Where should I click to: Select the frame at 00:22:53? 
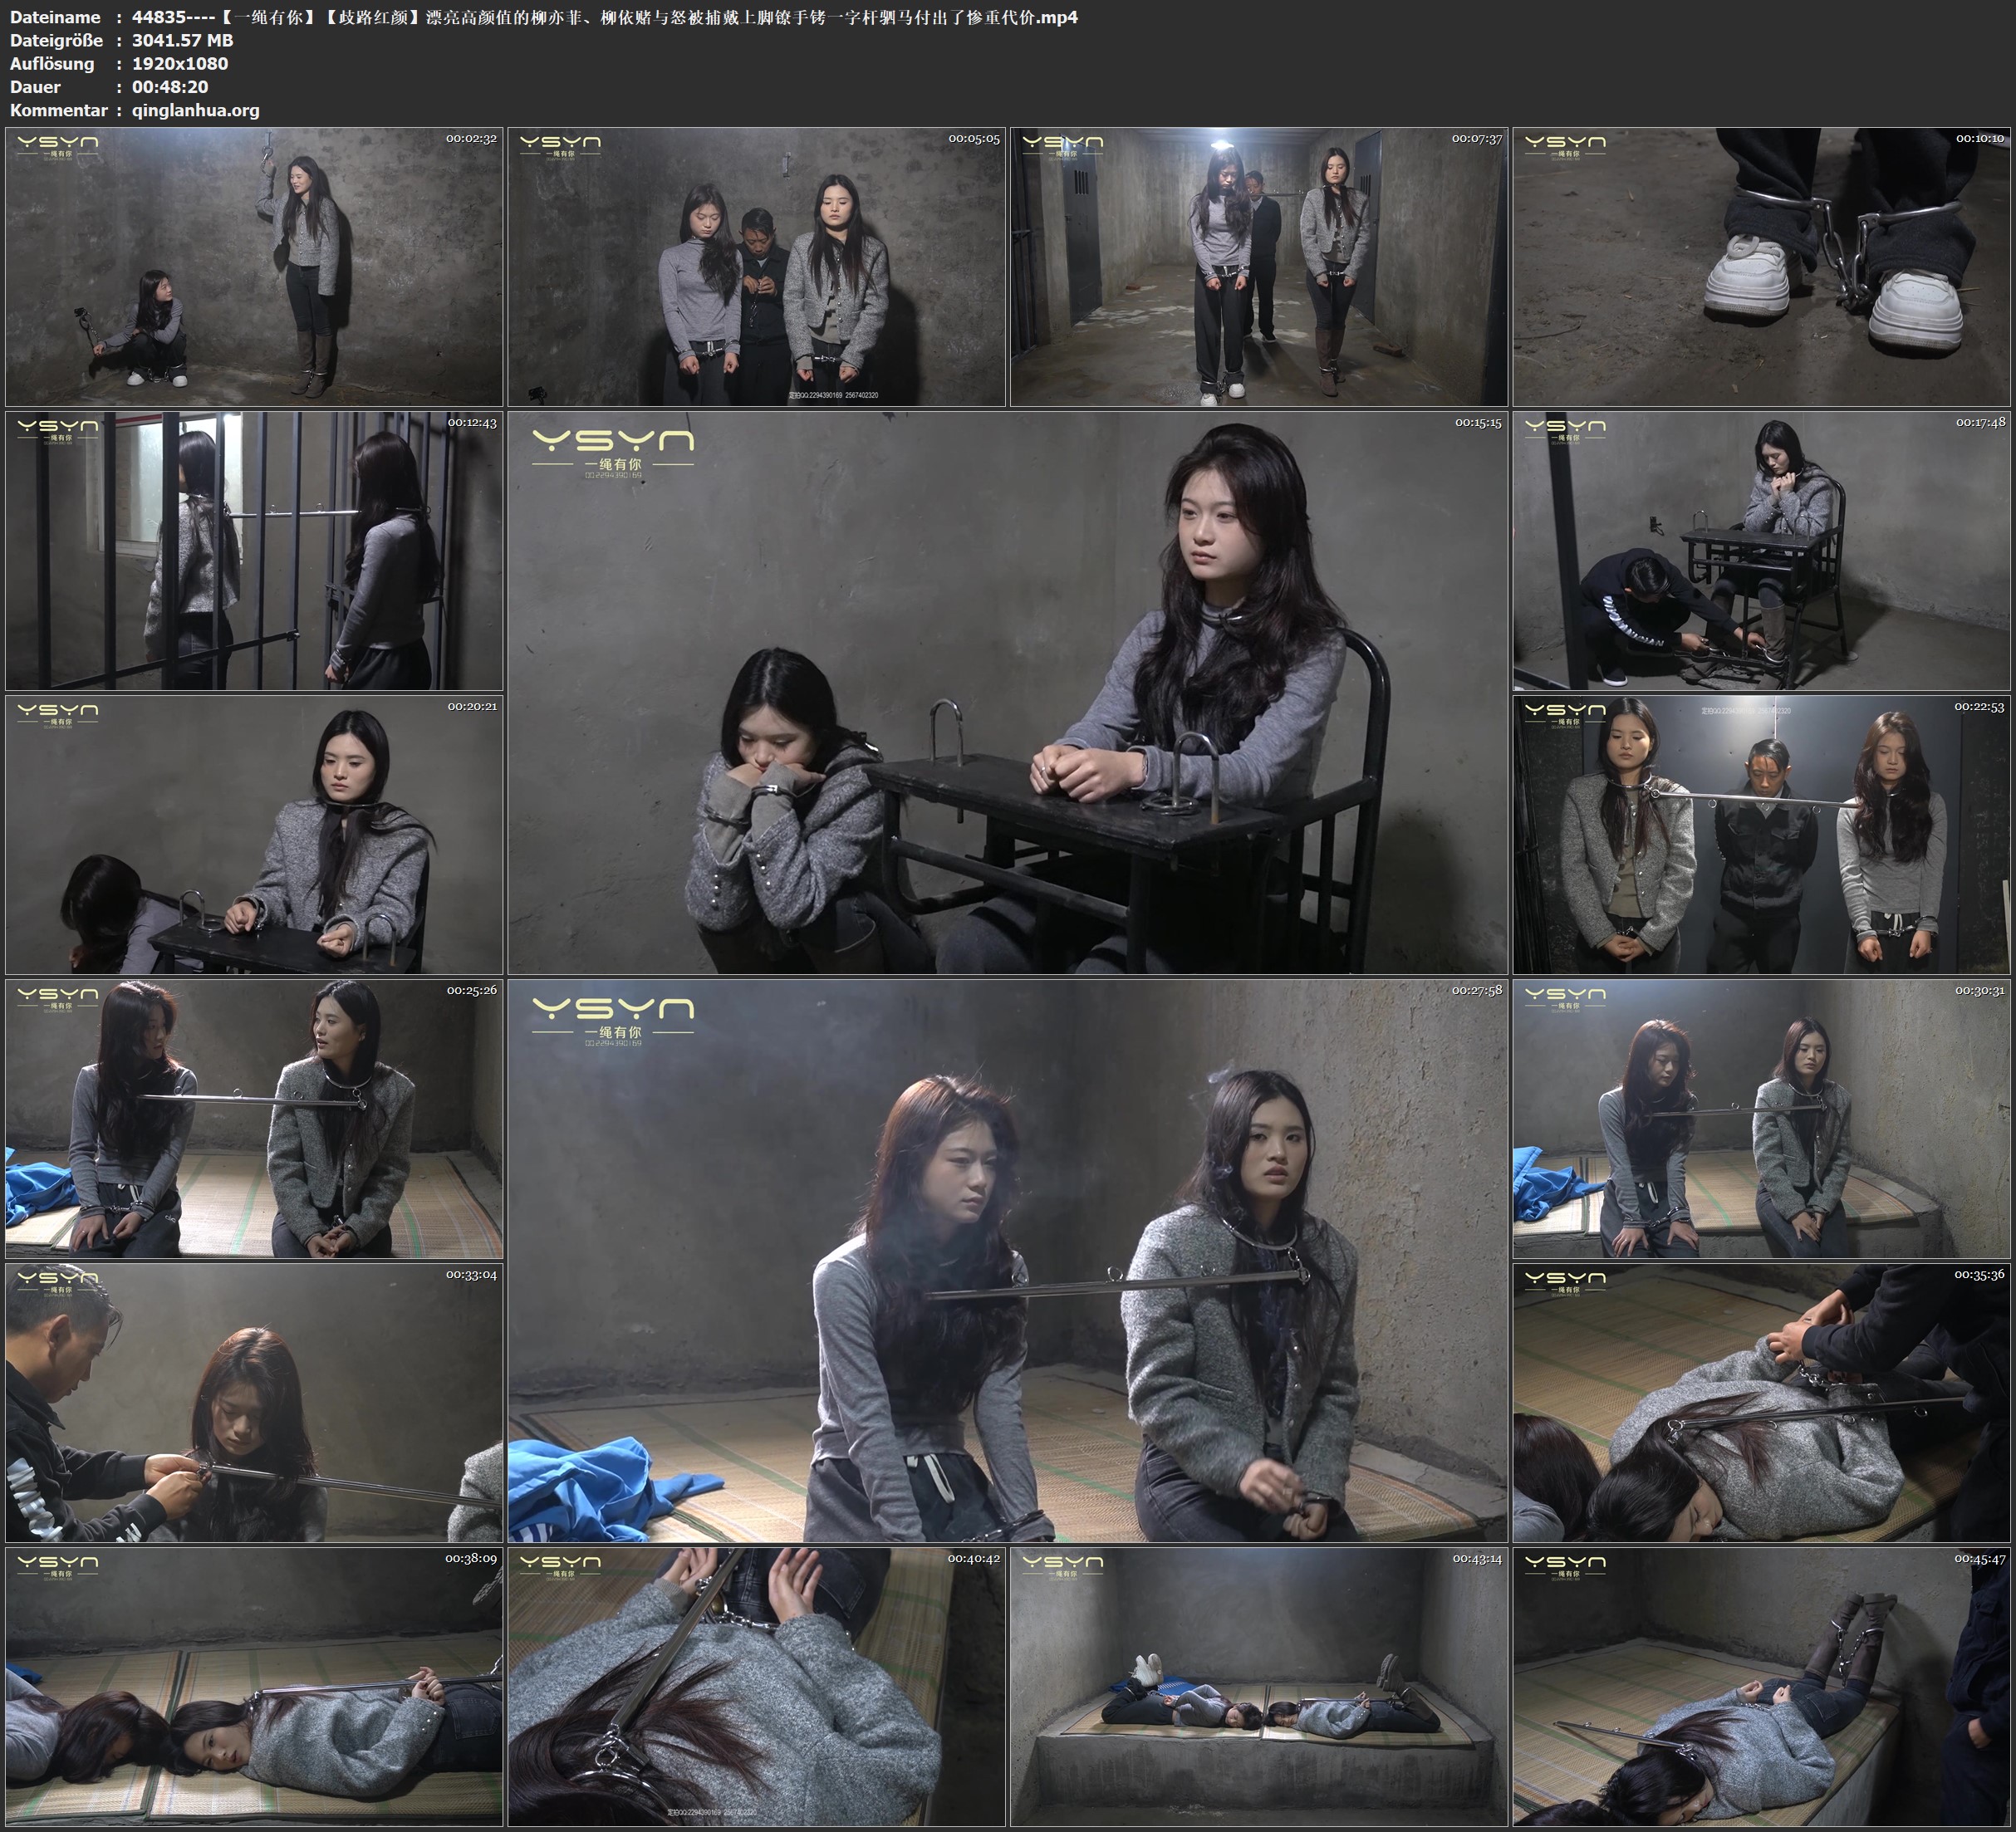1761,834
